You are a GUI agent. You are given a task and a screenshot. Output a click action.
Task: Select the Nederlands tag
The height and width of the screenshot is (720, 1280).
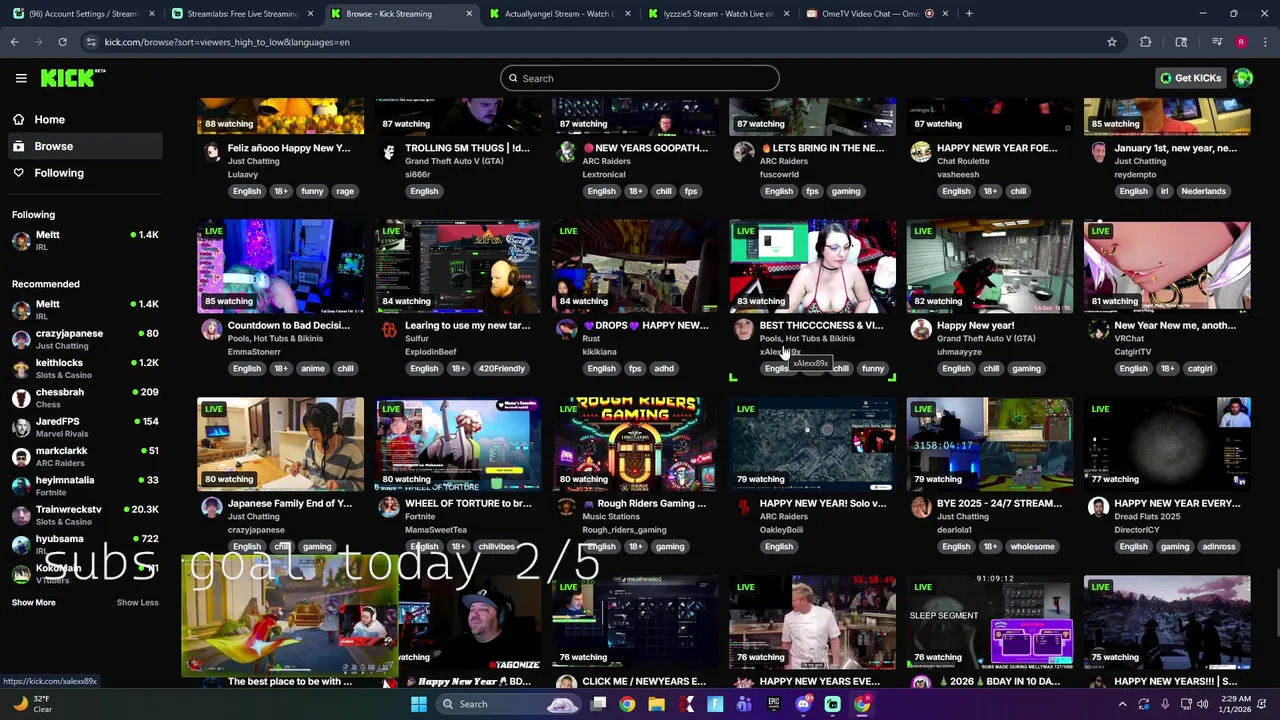point(1203,191)
